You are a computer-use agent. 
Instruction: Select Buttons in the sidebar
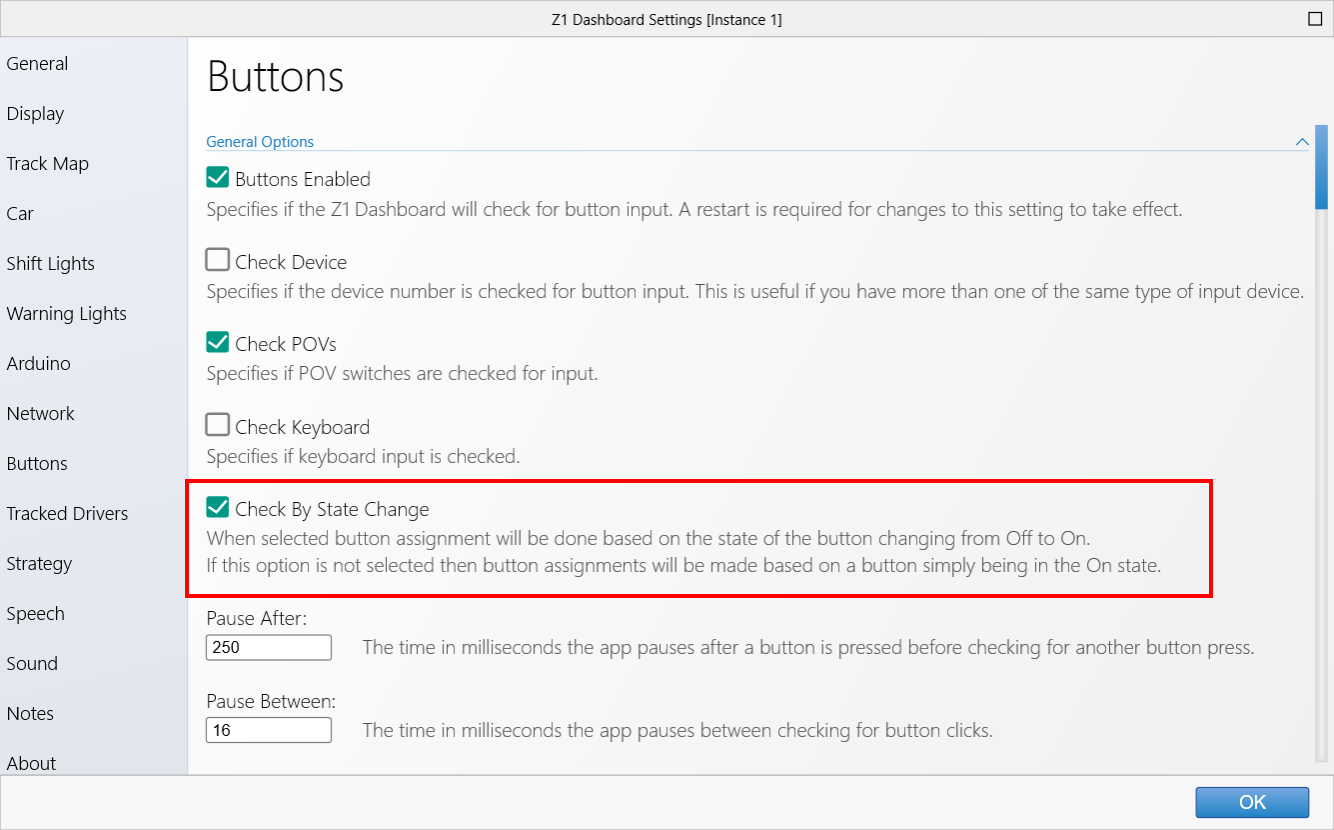[x=37, y=464]
